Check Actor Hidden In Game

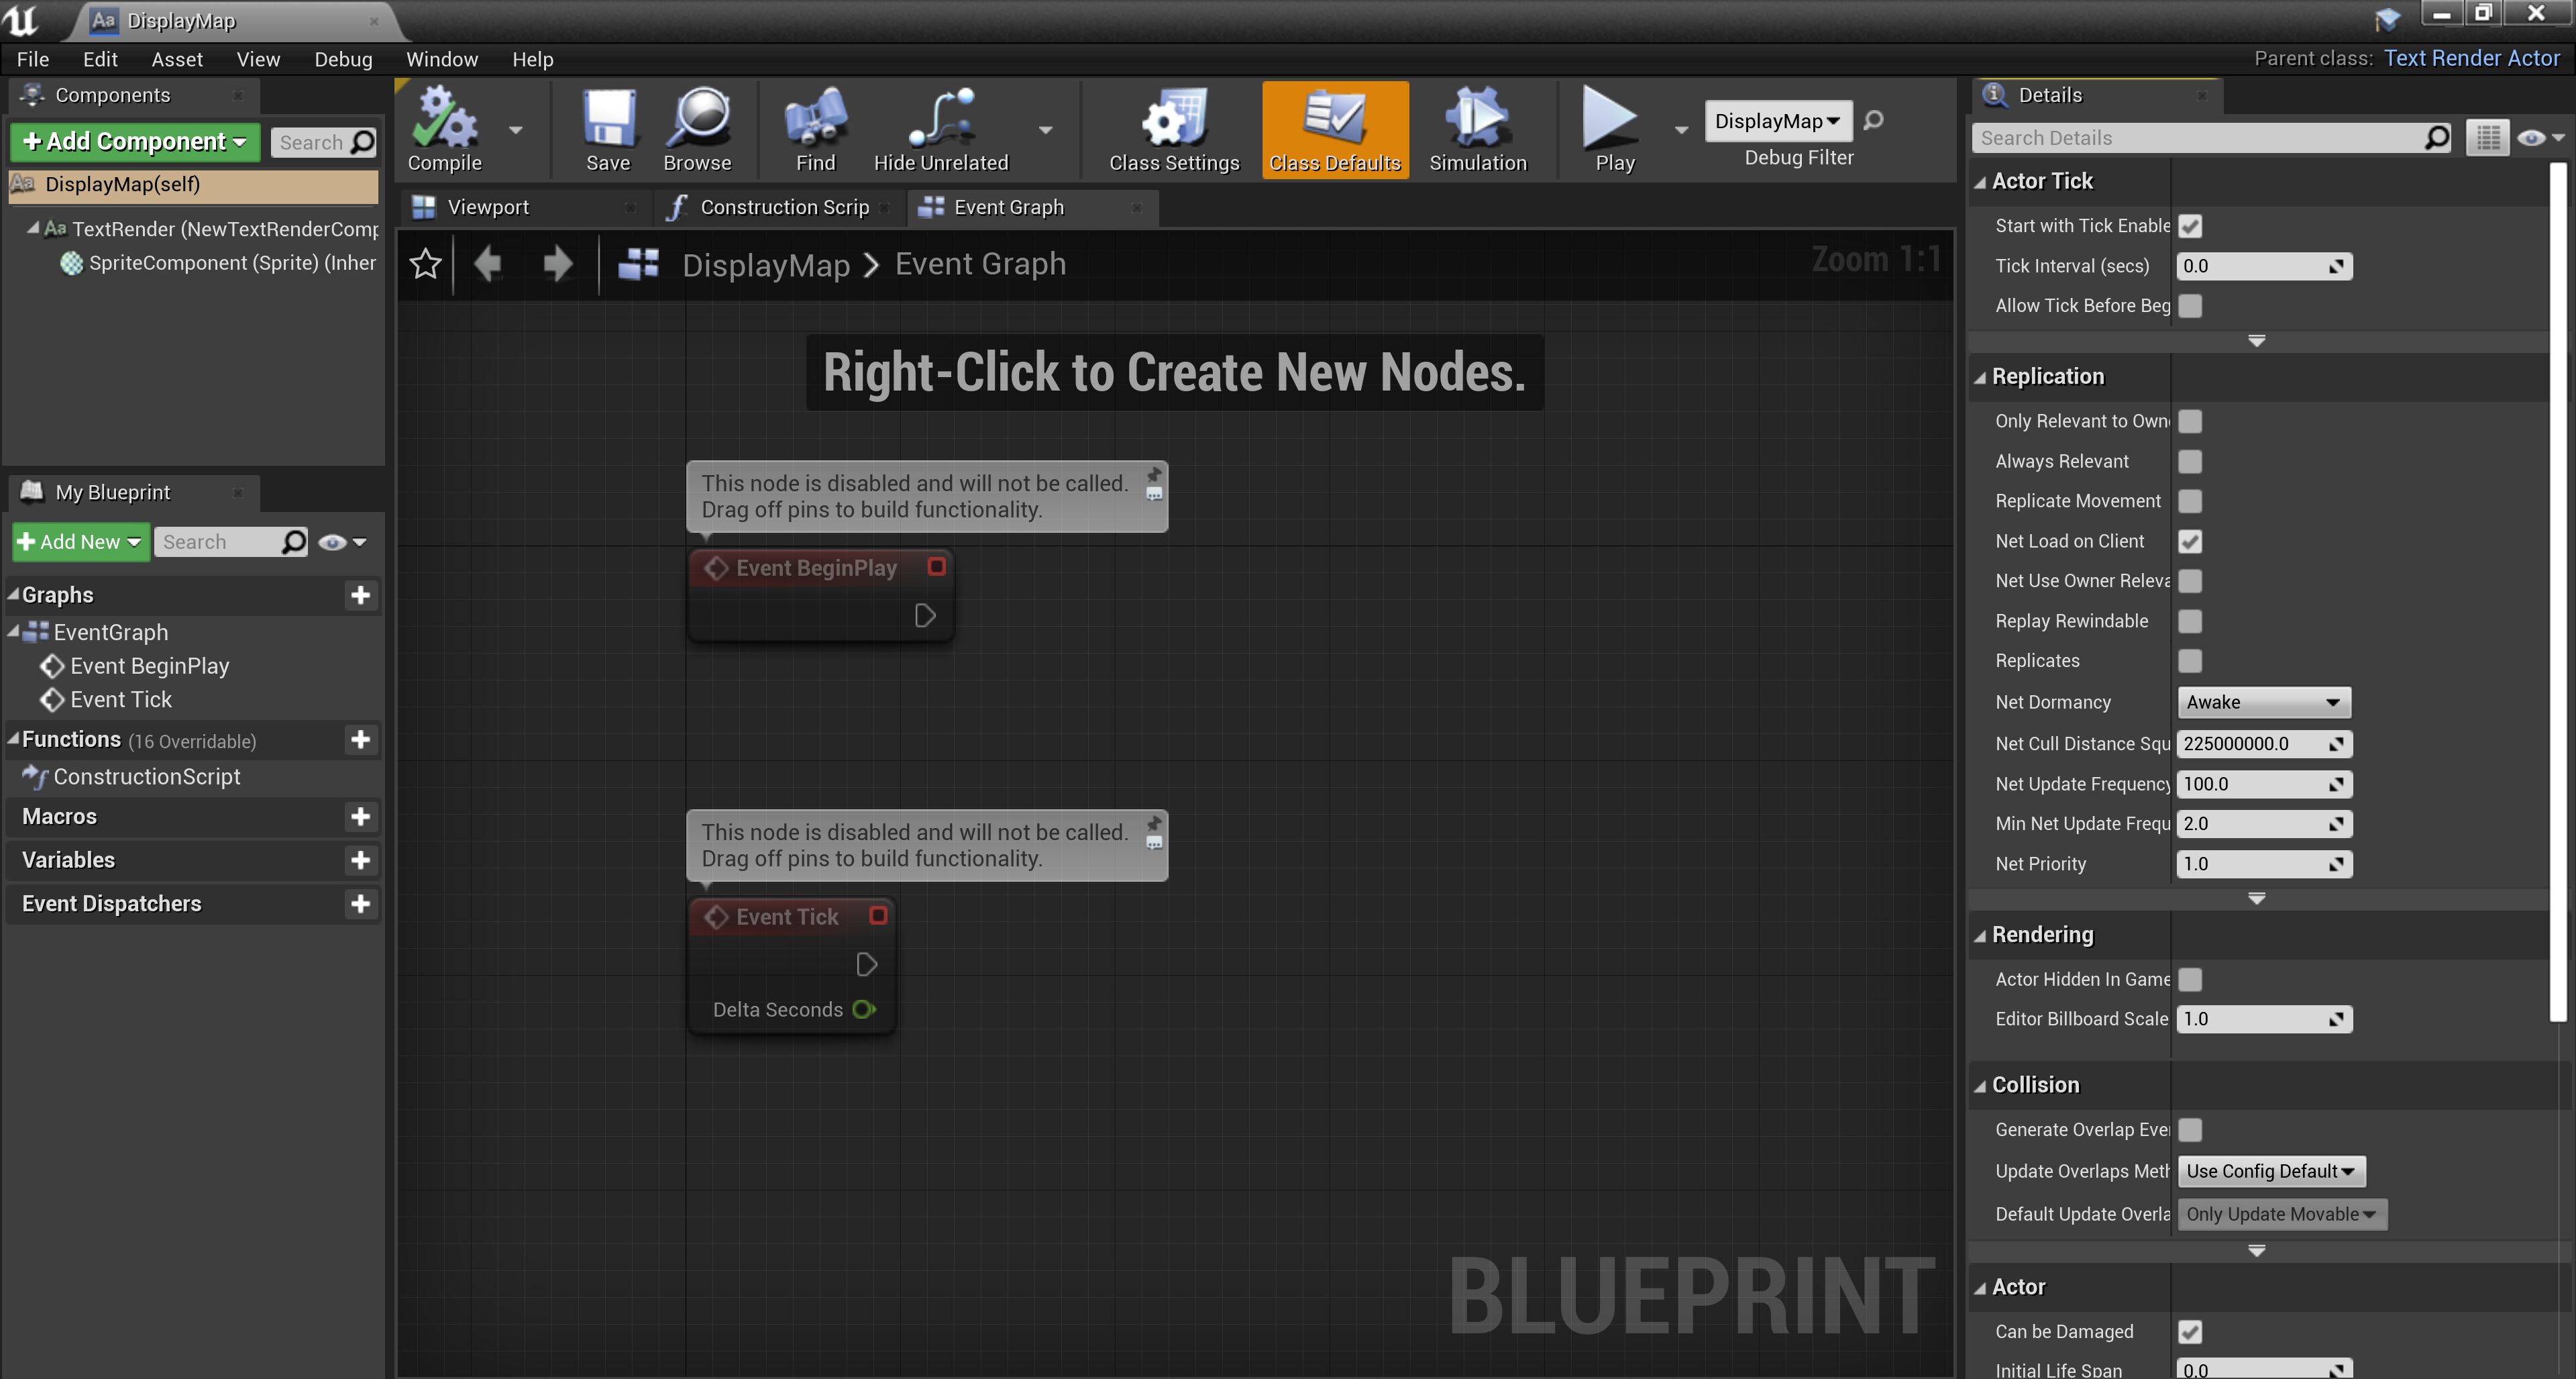click(x=2190, y=979)
